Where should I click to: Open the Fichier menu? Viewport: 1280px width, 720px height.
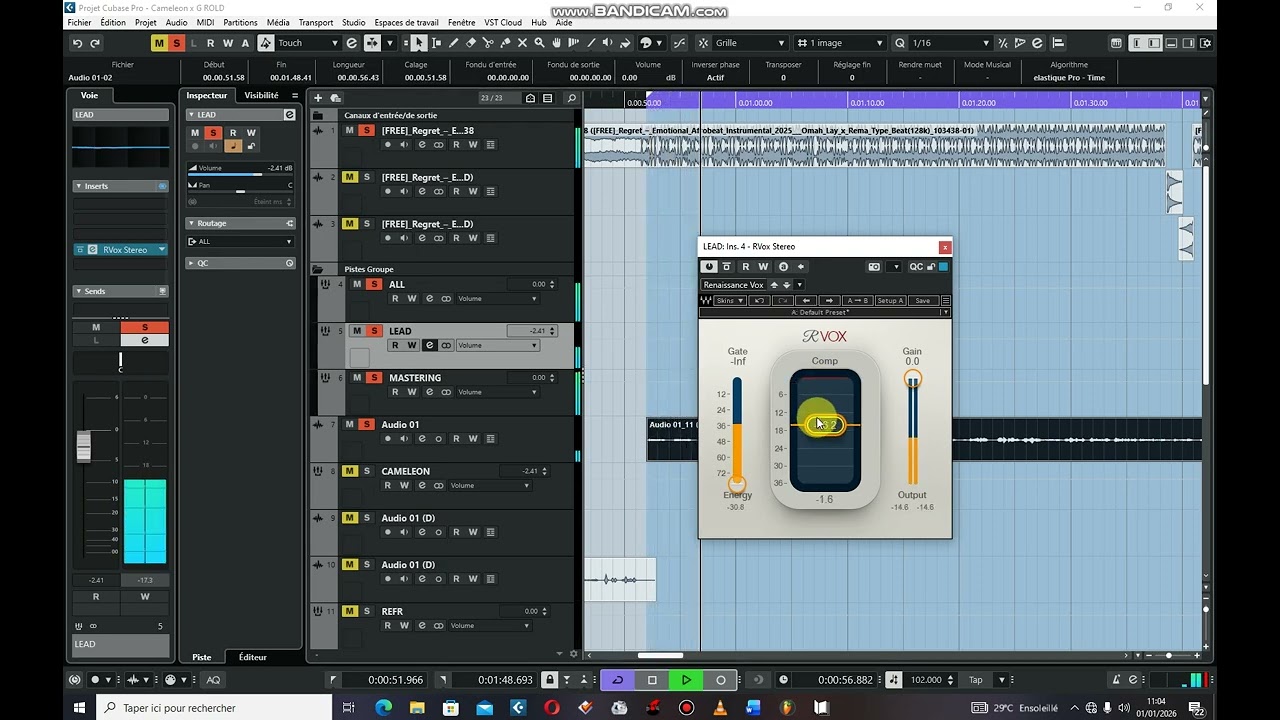(79, 22)
